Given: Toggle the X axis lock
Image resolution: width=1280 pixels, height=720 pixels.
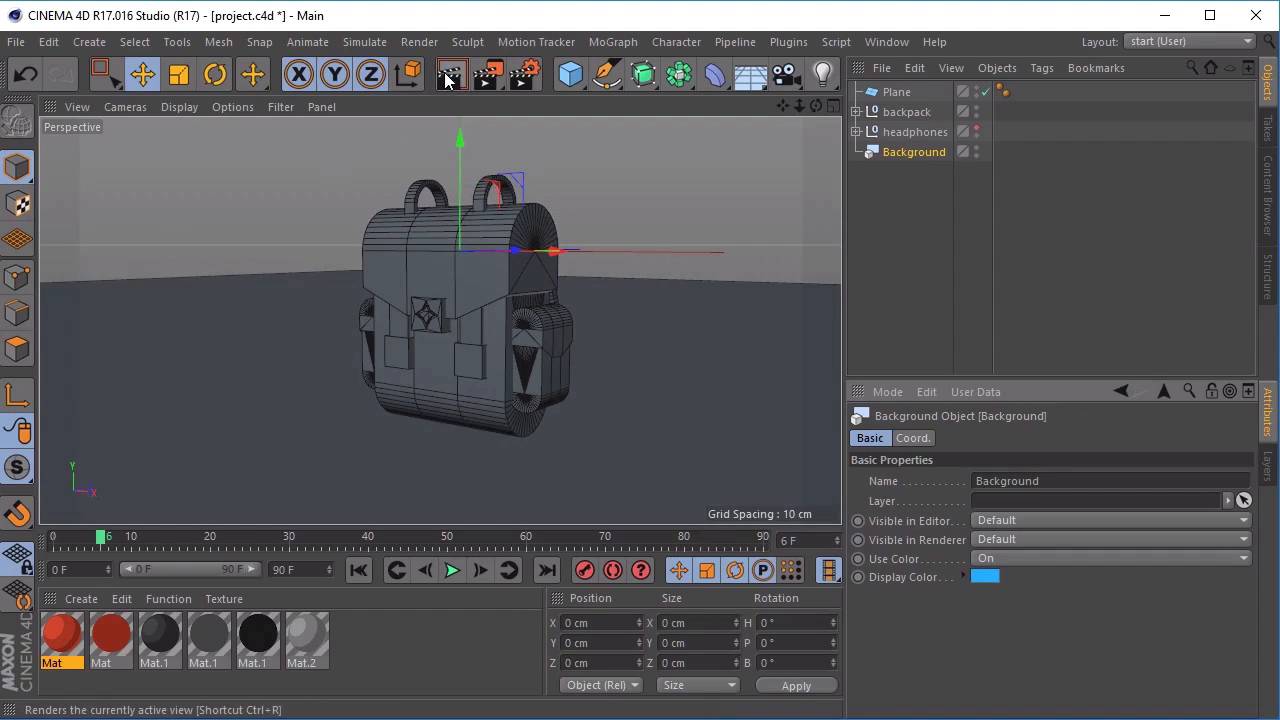Looking at the screenshot, I should click(298, 75).
